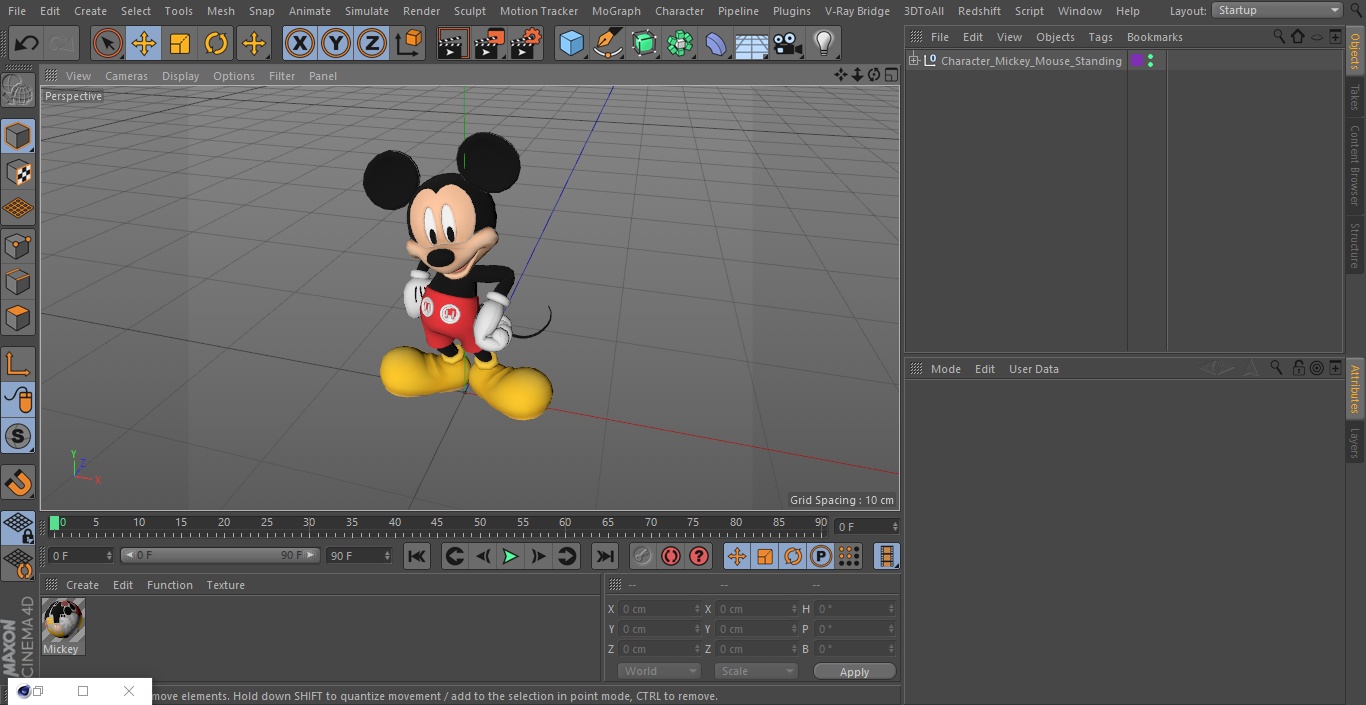Open the World coordinate dropdown

[659, 671]
